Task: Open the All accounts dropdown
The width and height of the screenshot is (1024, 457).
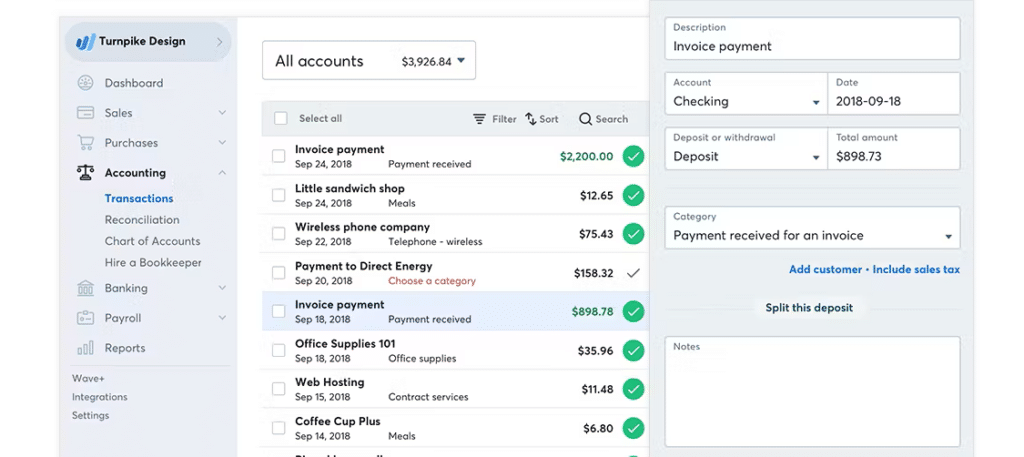Action: tap(369, 61)
